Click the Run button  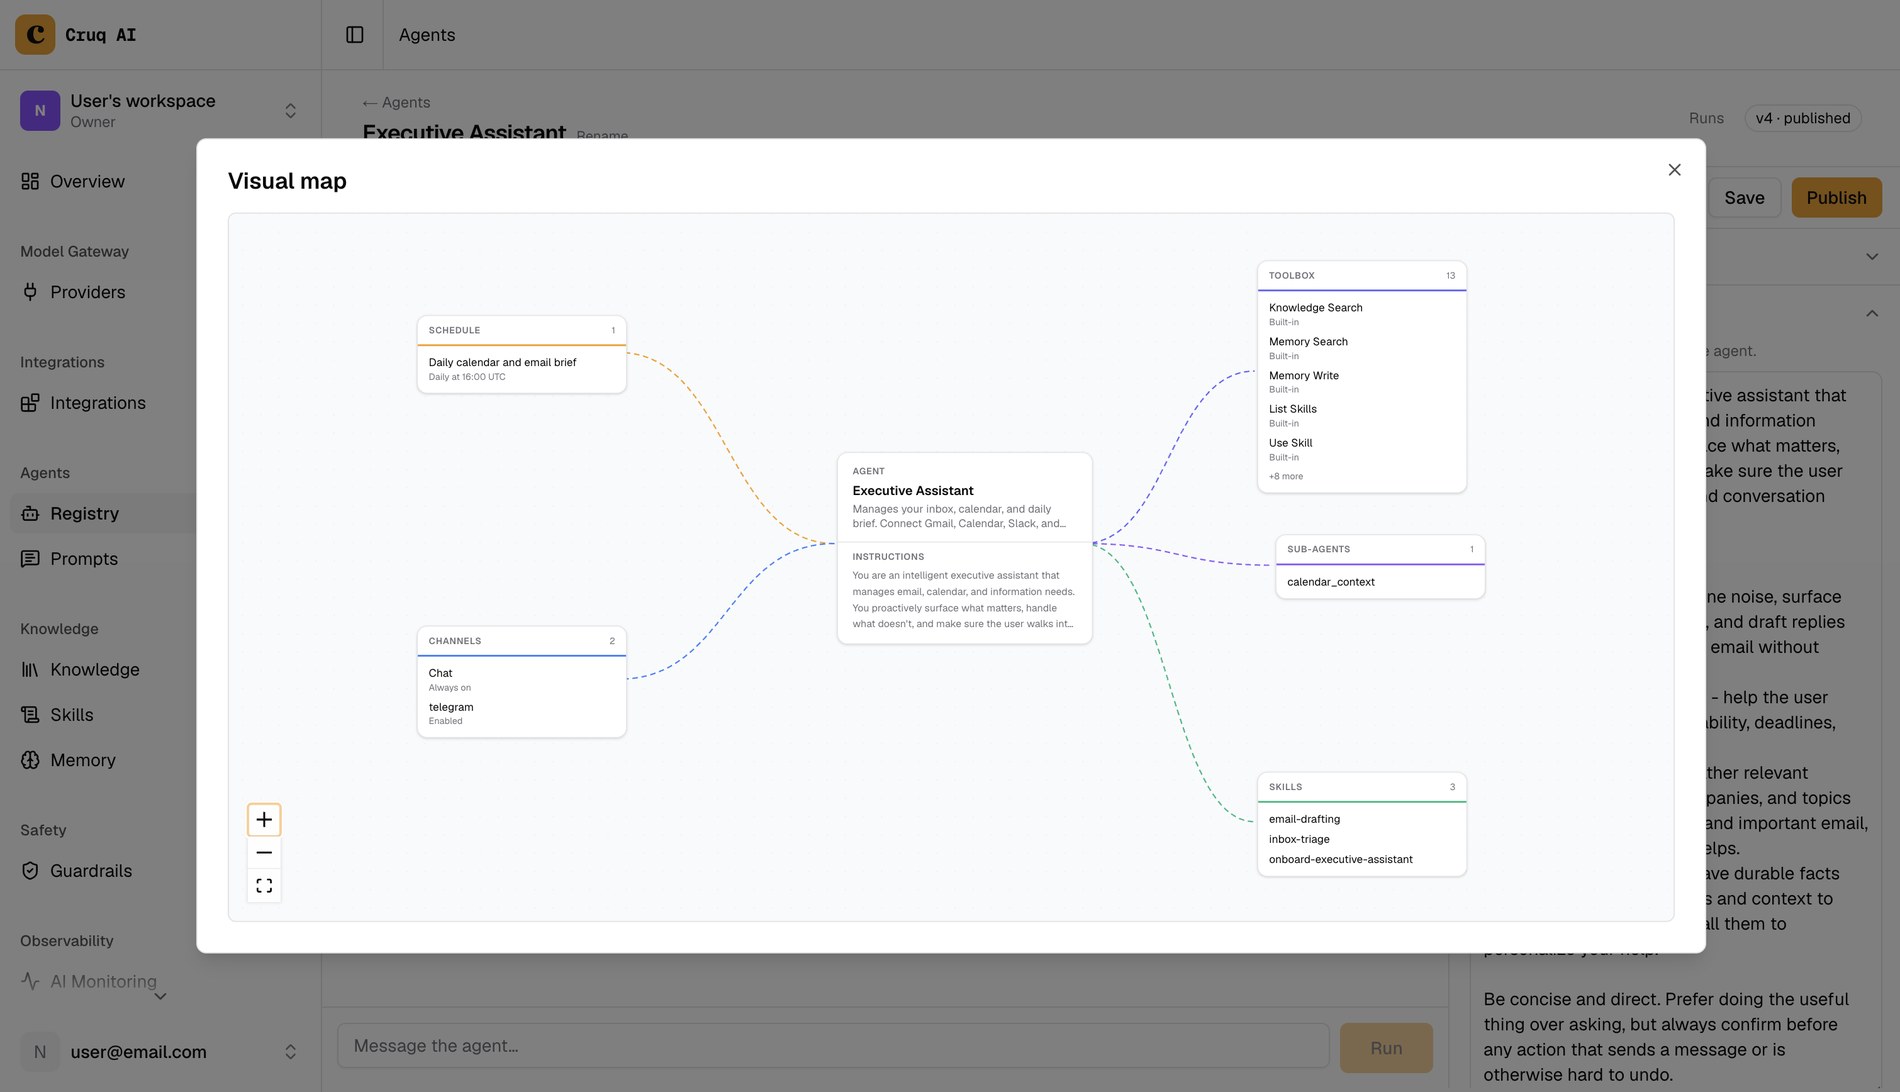[1386, 1048]
